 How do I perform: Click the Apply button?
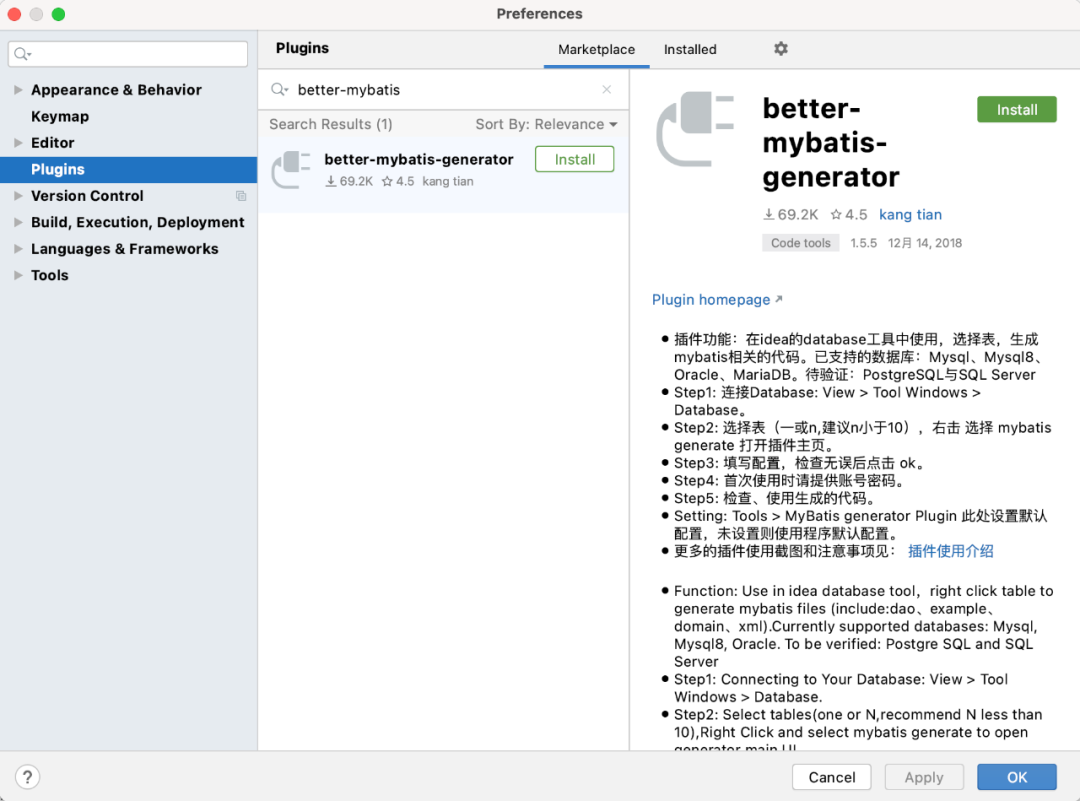[x=924, y=778]
